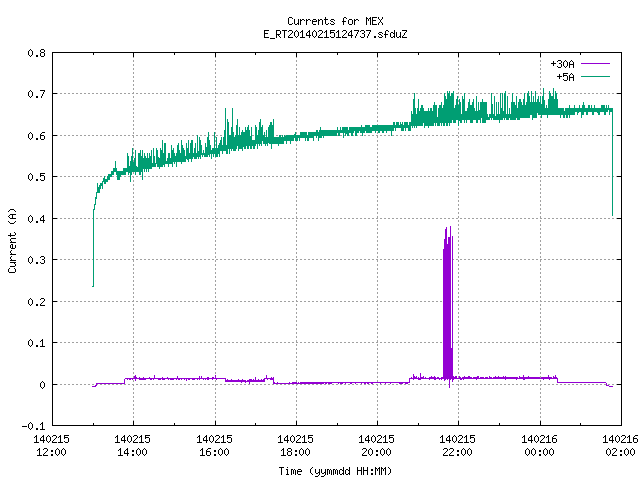Click the 0.8 y-axis tick label
The height and width of the screenshot is (480, 640).
[x=36, y=53]
